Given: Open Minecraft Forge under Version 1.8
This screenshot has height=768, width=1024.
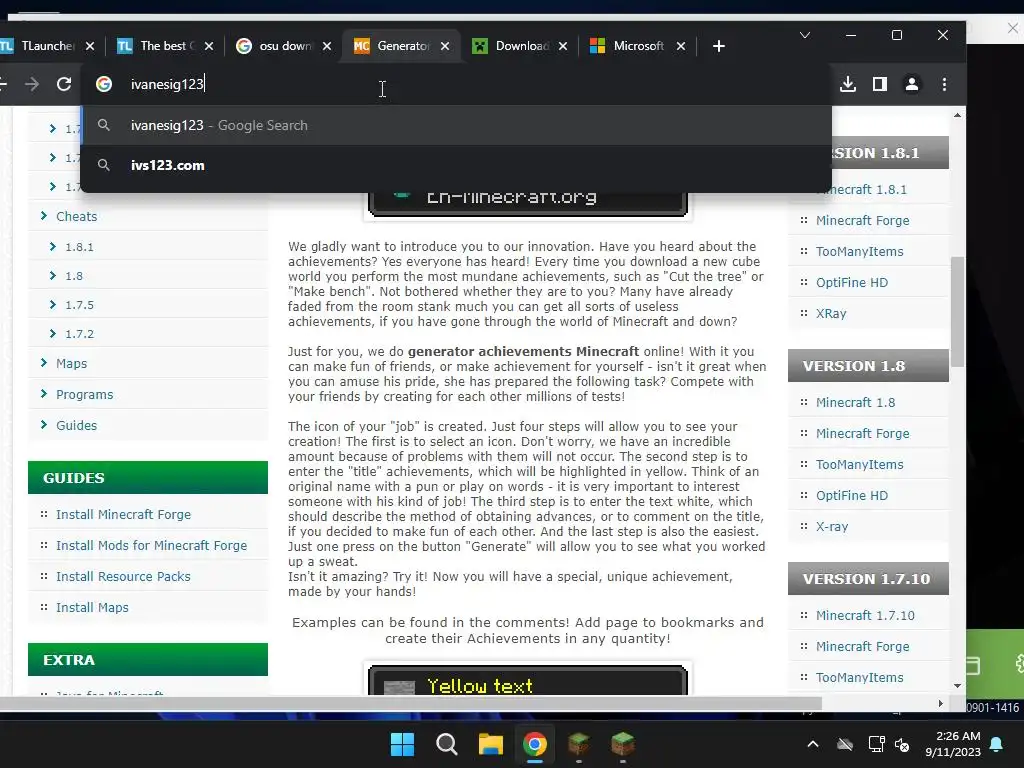Looking at the screenshot, I should coord(863,434).
